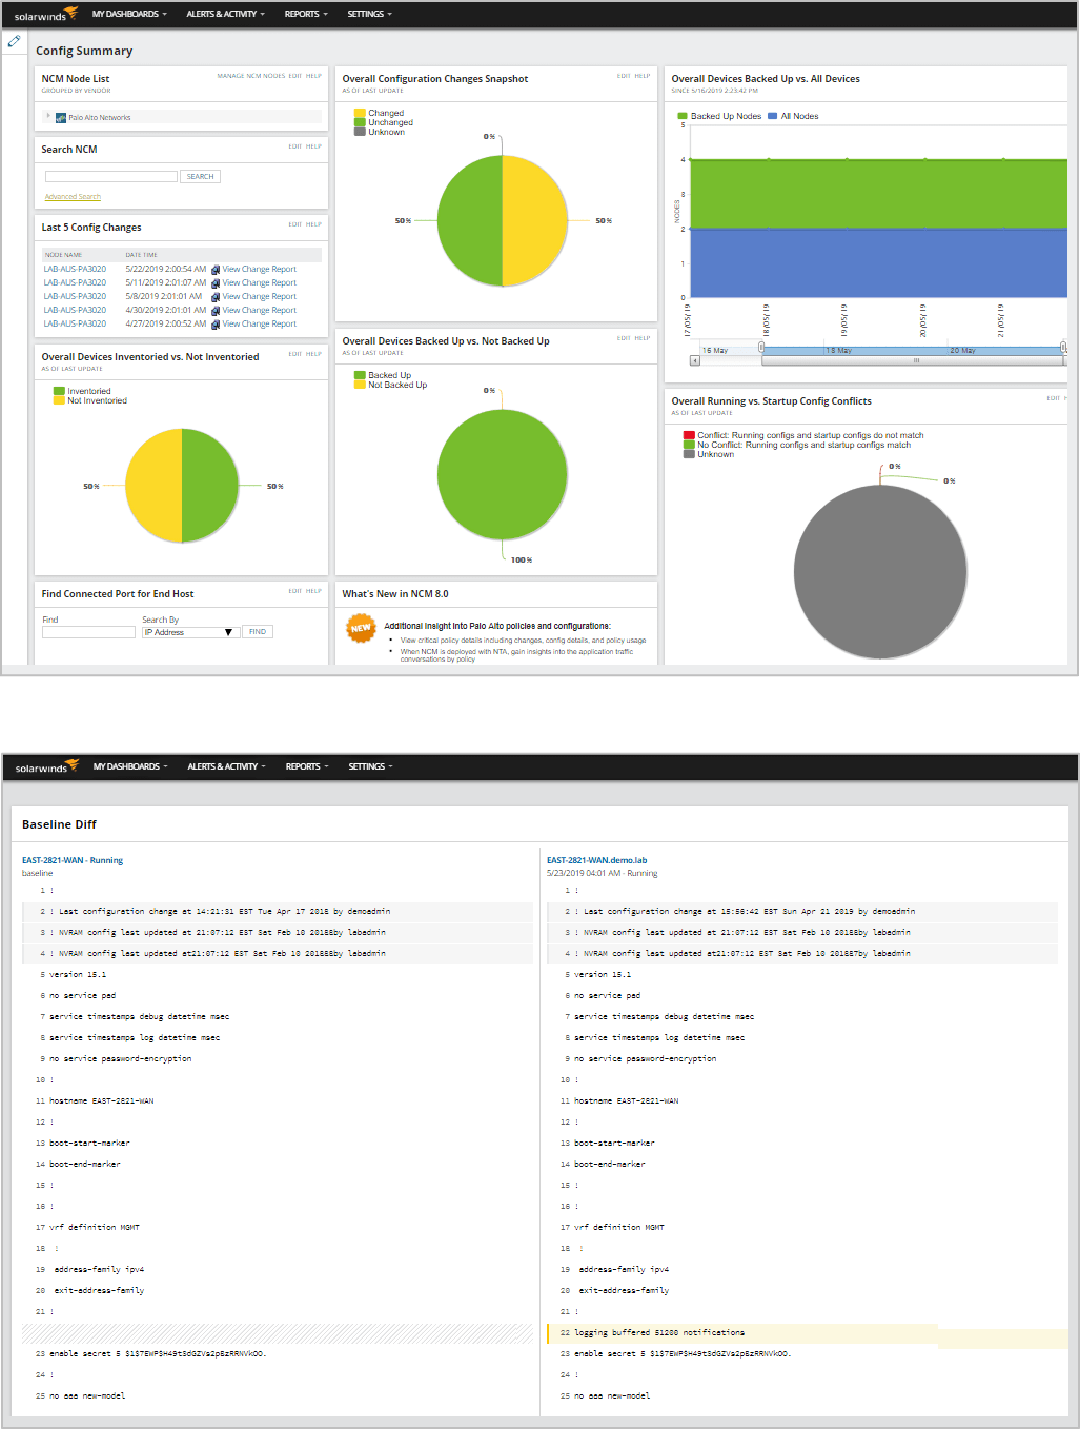Click the report icon for 4/30/2019 change

[x=215, y=310]
